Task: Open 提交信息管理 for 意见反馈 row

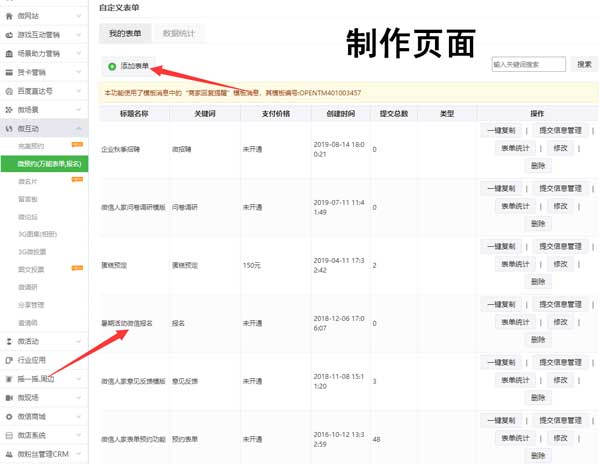Action: pyautogui.click(x=560, y=363)
